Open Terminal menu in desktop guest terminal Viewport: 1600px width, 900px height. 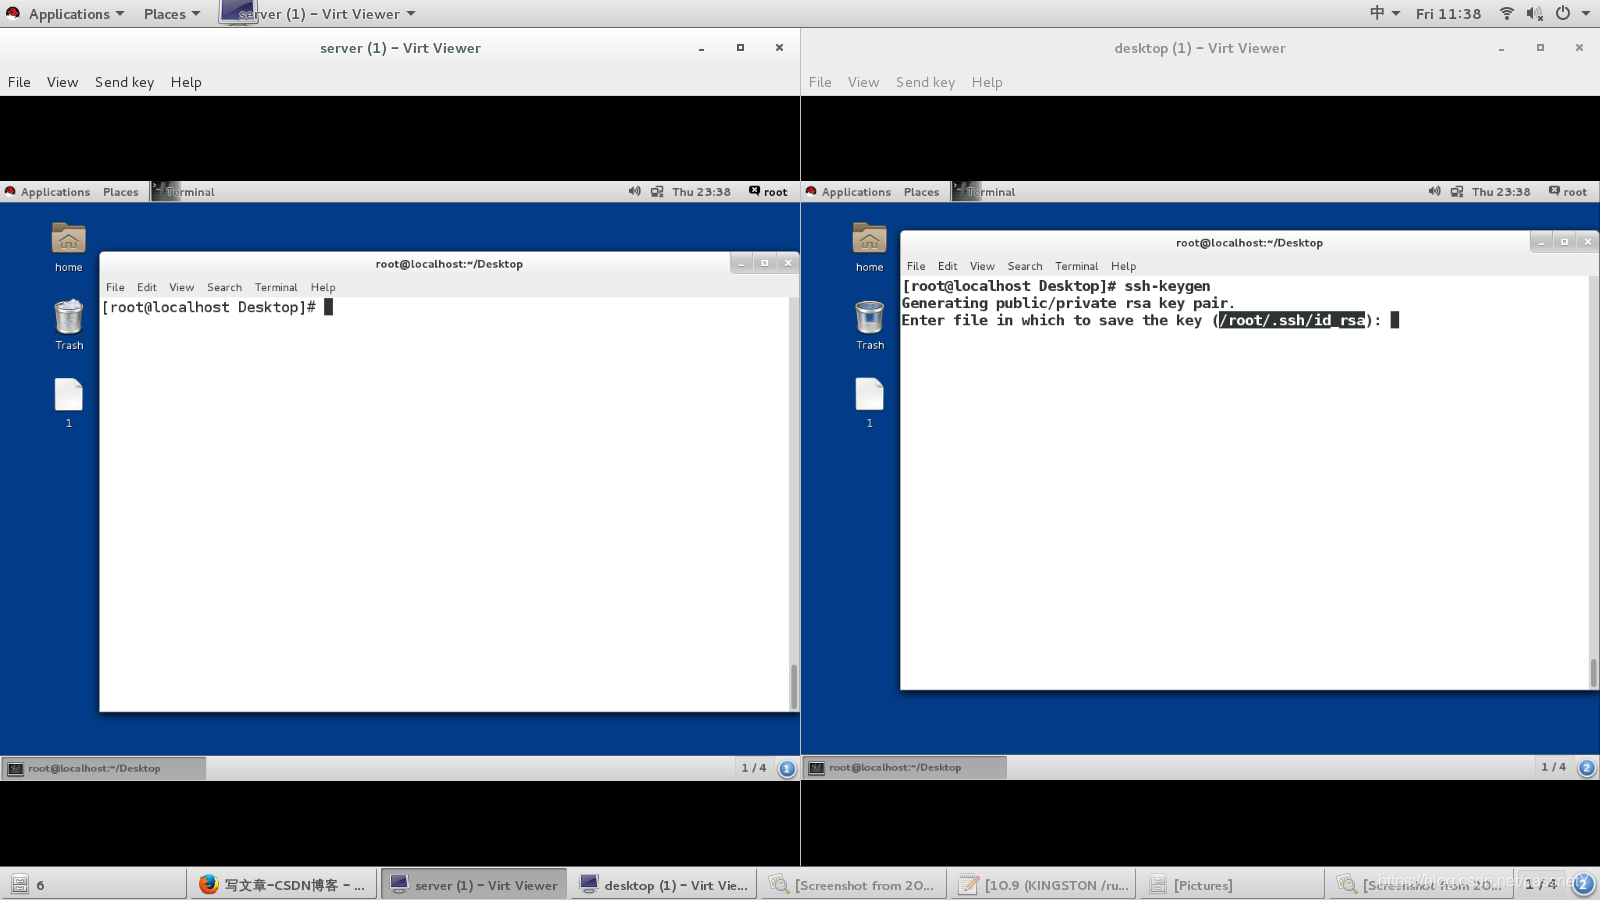point(1077,266)
